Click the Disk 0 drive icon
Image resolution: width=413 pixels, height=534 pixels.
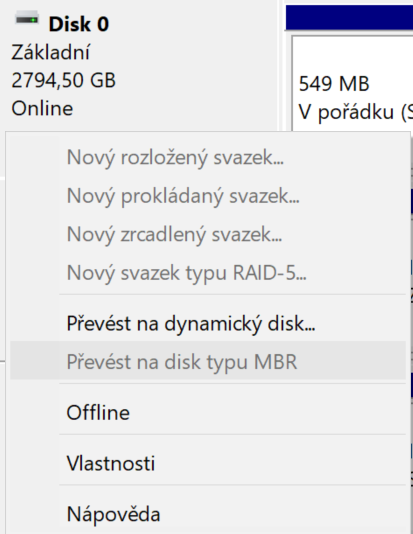[x=27, y=18]
